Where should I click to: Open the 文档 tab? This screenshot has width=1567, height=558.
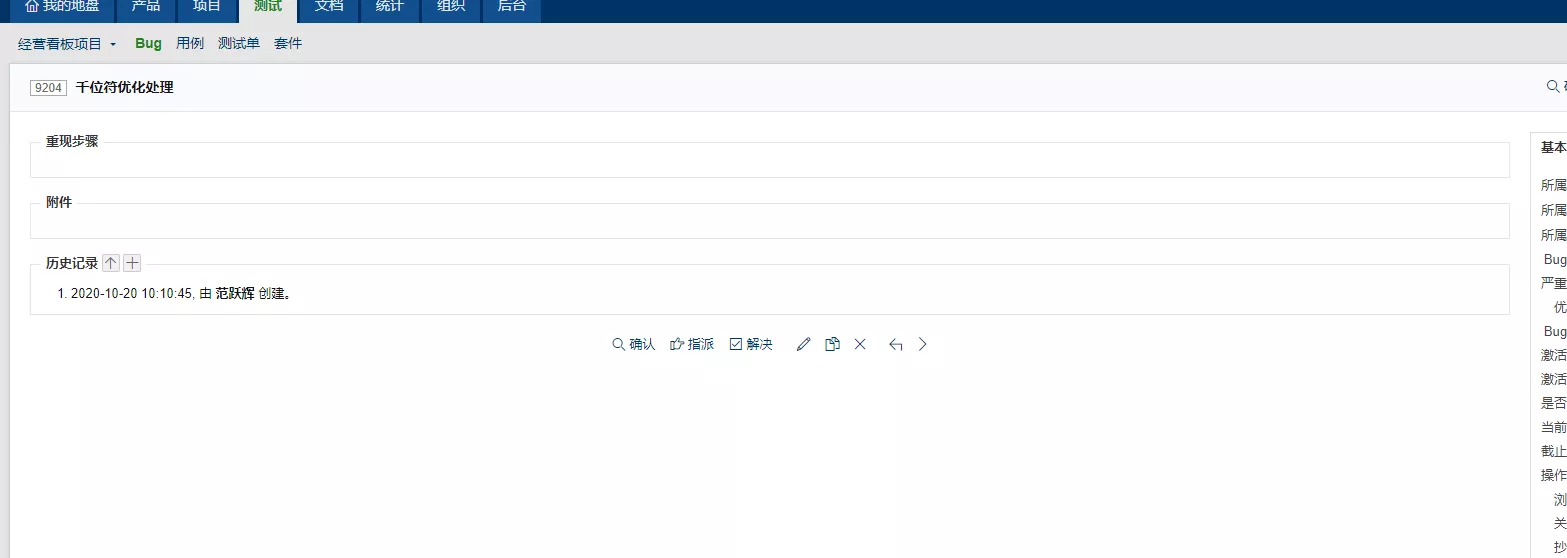(329, 7)
